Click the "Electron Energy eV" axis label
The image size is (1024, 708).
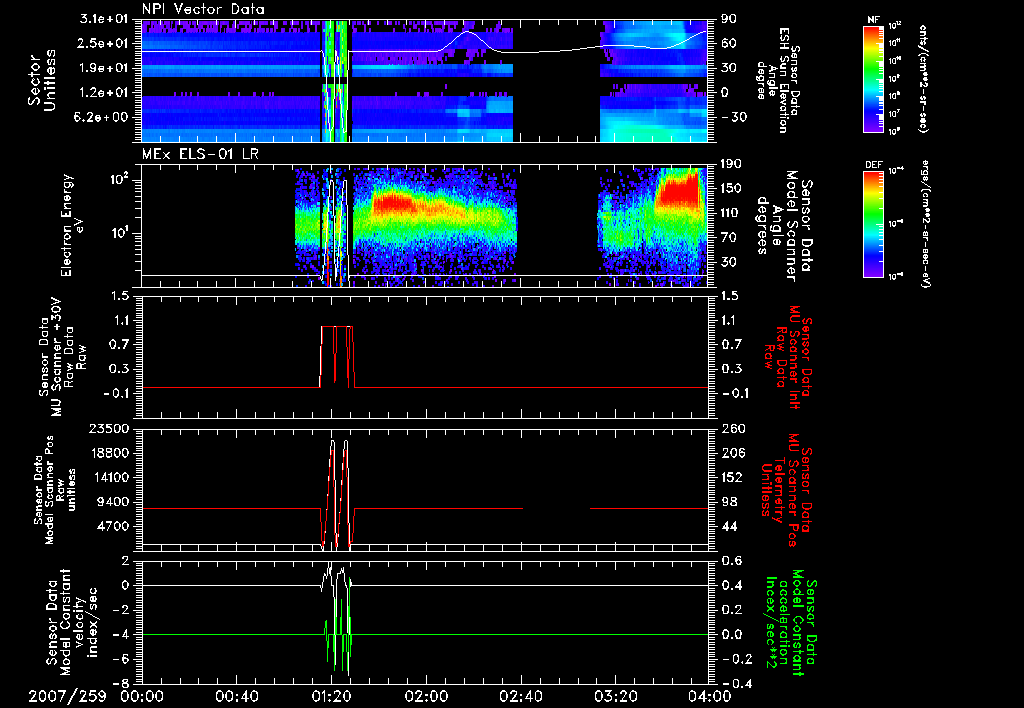72,225
